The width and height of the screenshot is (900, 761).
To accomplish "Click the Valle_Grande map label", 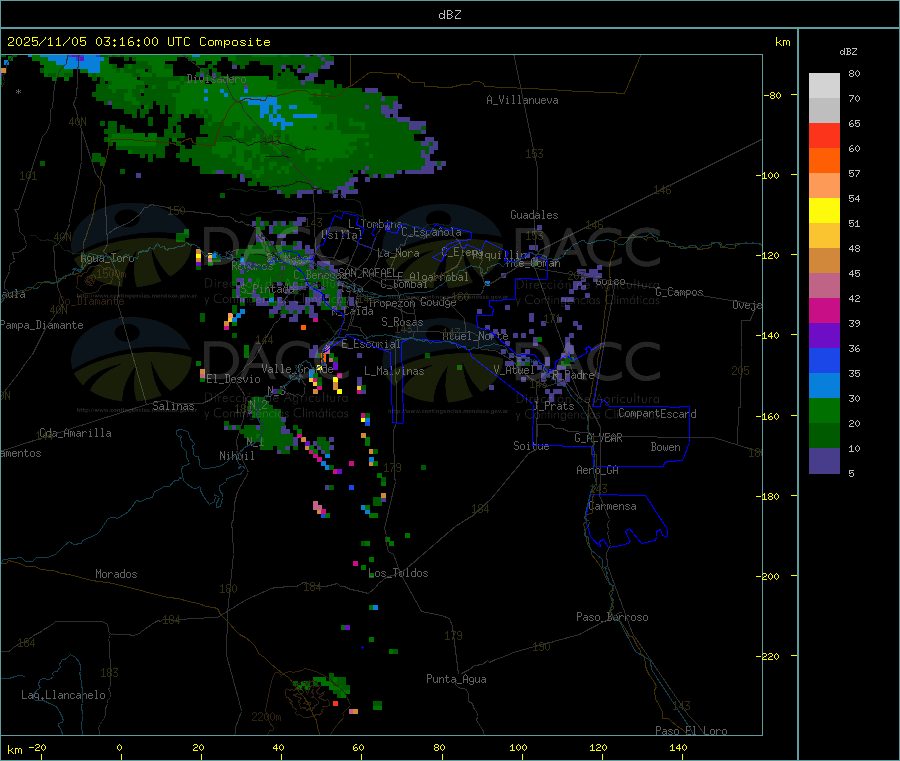I will pyautogui.click(x=297, y=369).
